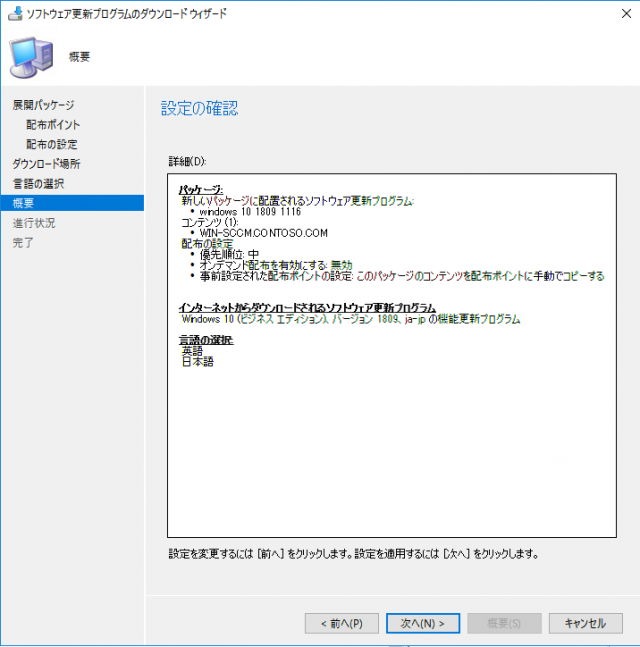Click 日本語 in the details language list
The height and width of the screenshot is (647, 640).
[197, 361]
